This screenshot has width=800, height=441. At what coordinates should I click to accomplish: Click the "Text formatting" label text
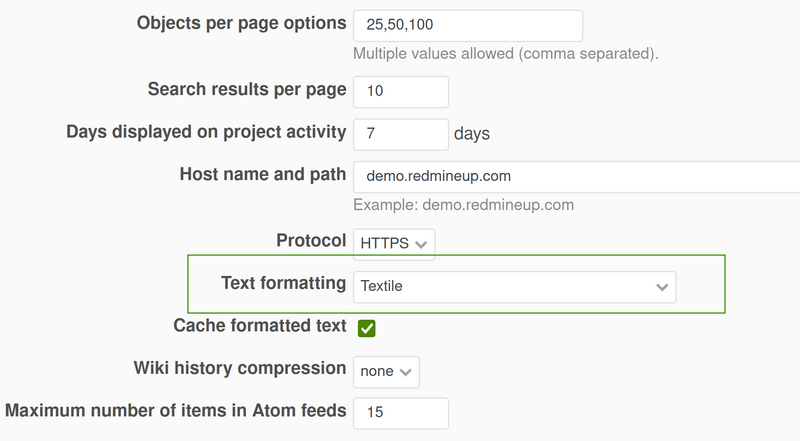(283, 284)
